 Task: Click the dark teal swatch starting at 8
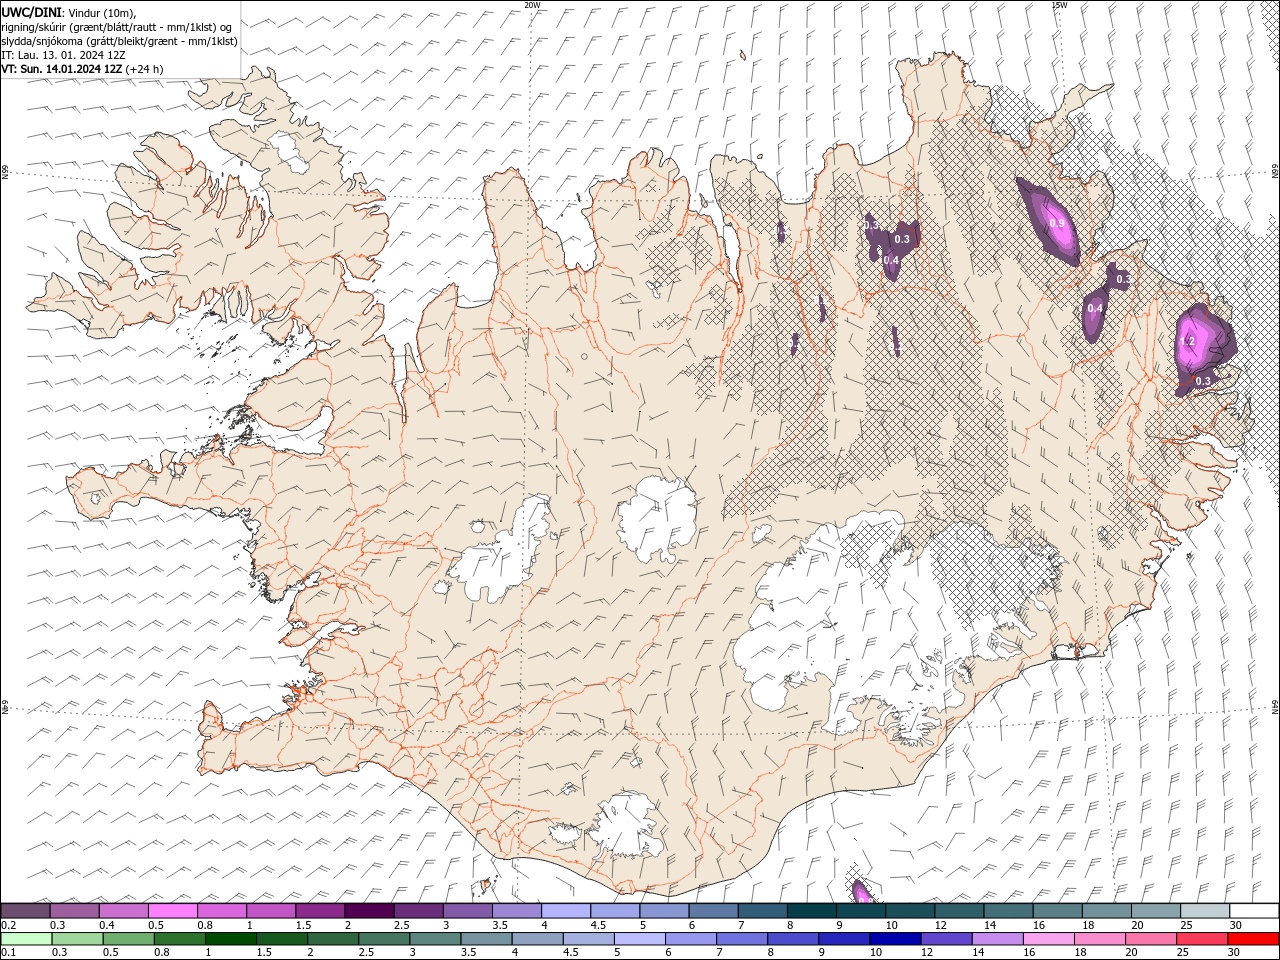click(x=811, y=911)
